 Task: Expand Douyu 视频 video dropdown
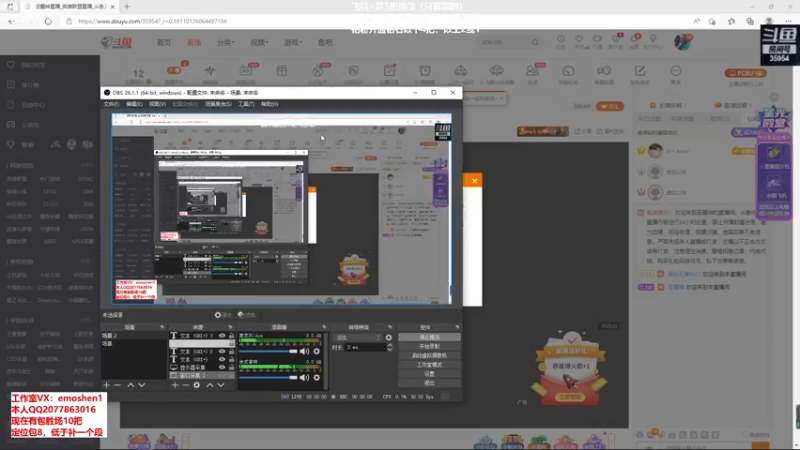pos(259,42)
